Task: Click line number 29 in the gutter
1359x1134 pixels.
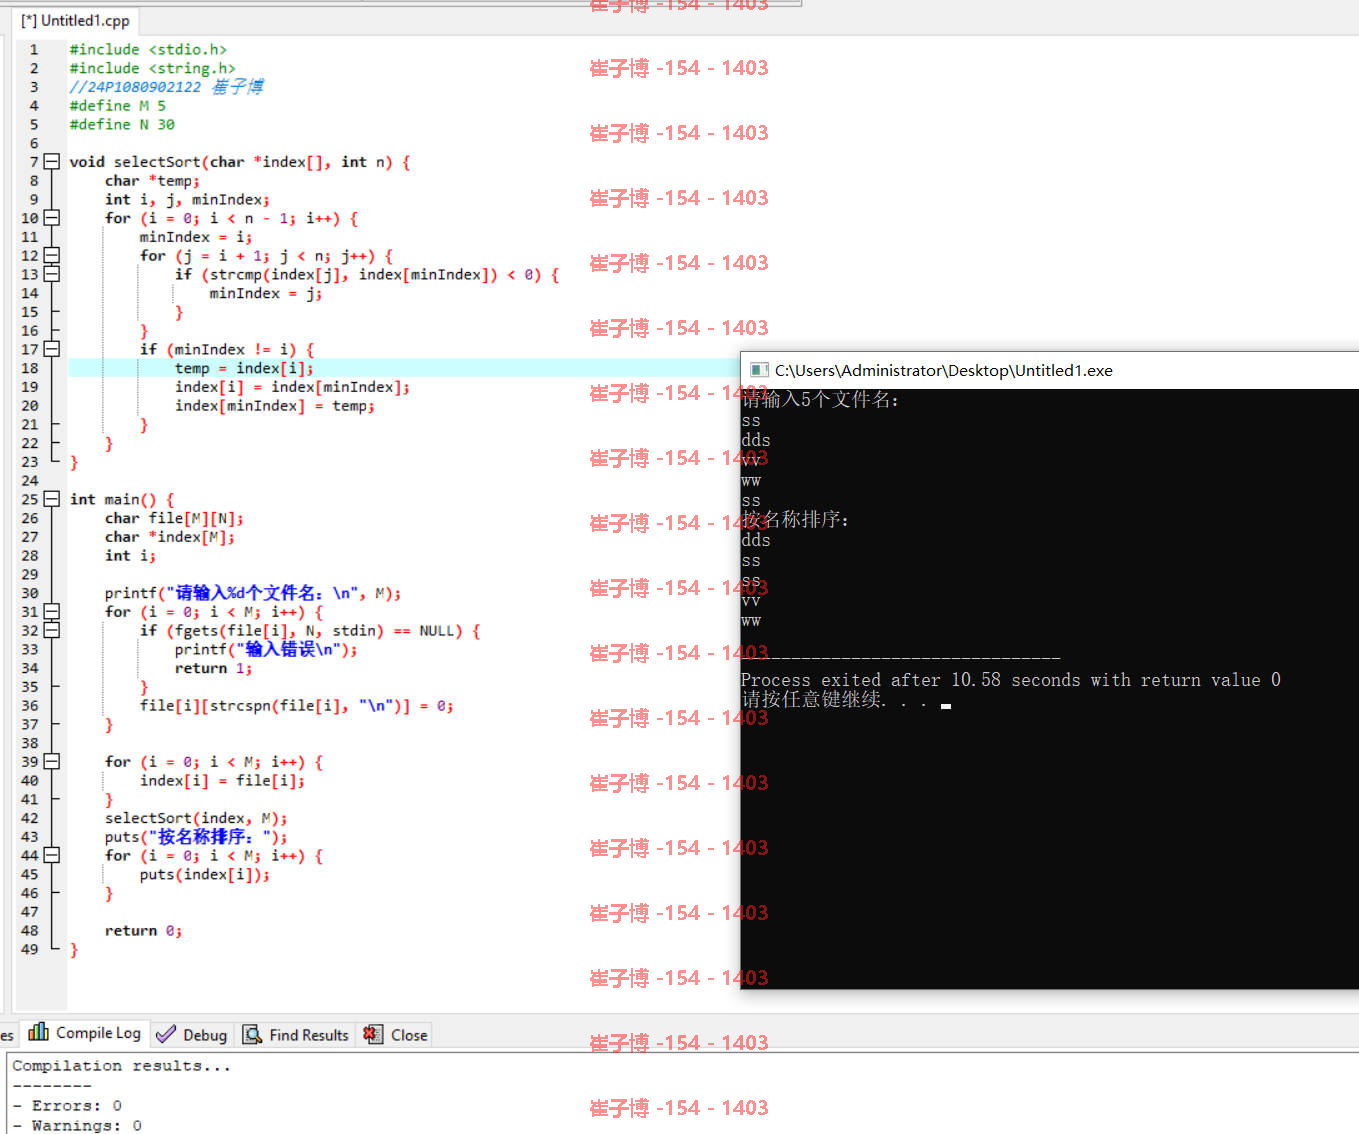Action: [x=30, y=574]
